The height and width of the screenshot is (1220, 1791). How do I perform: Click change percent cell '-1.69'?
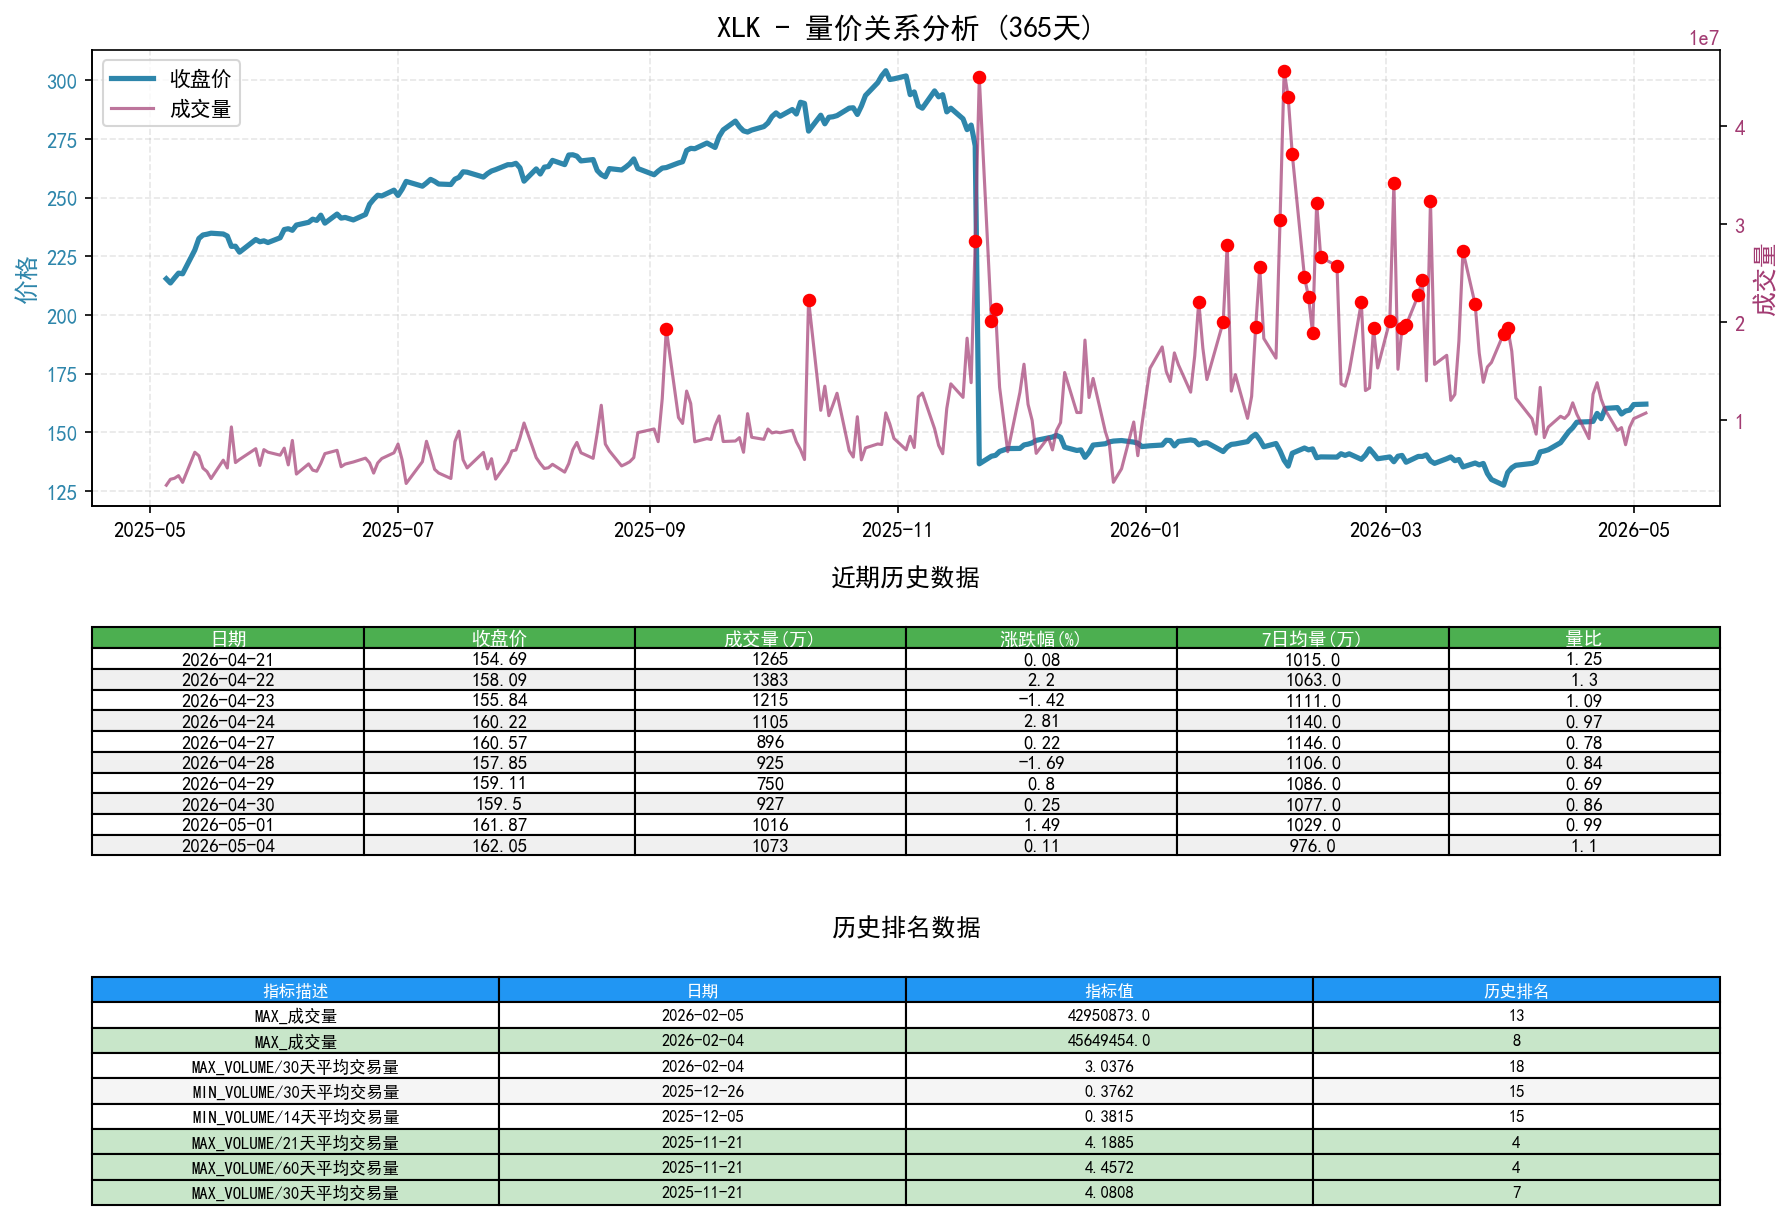[1041, 762]
